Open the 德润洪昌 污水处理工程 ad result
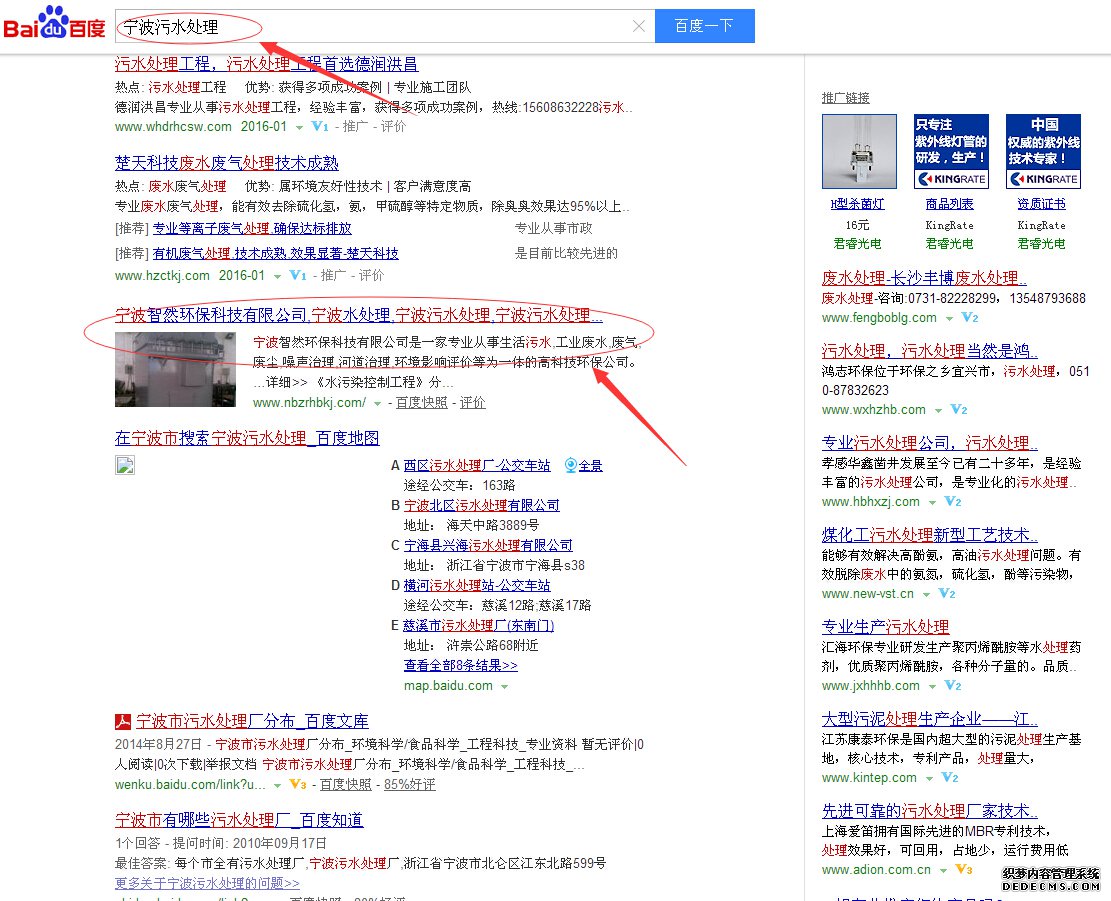The width and height of the screenshot is (1111, 901). (x=266, y=64)
